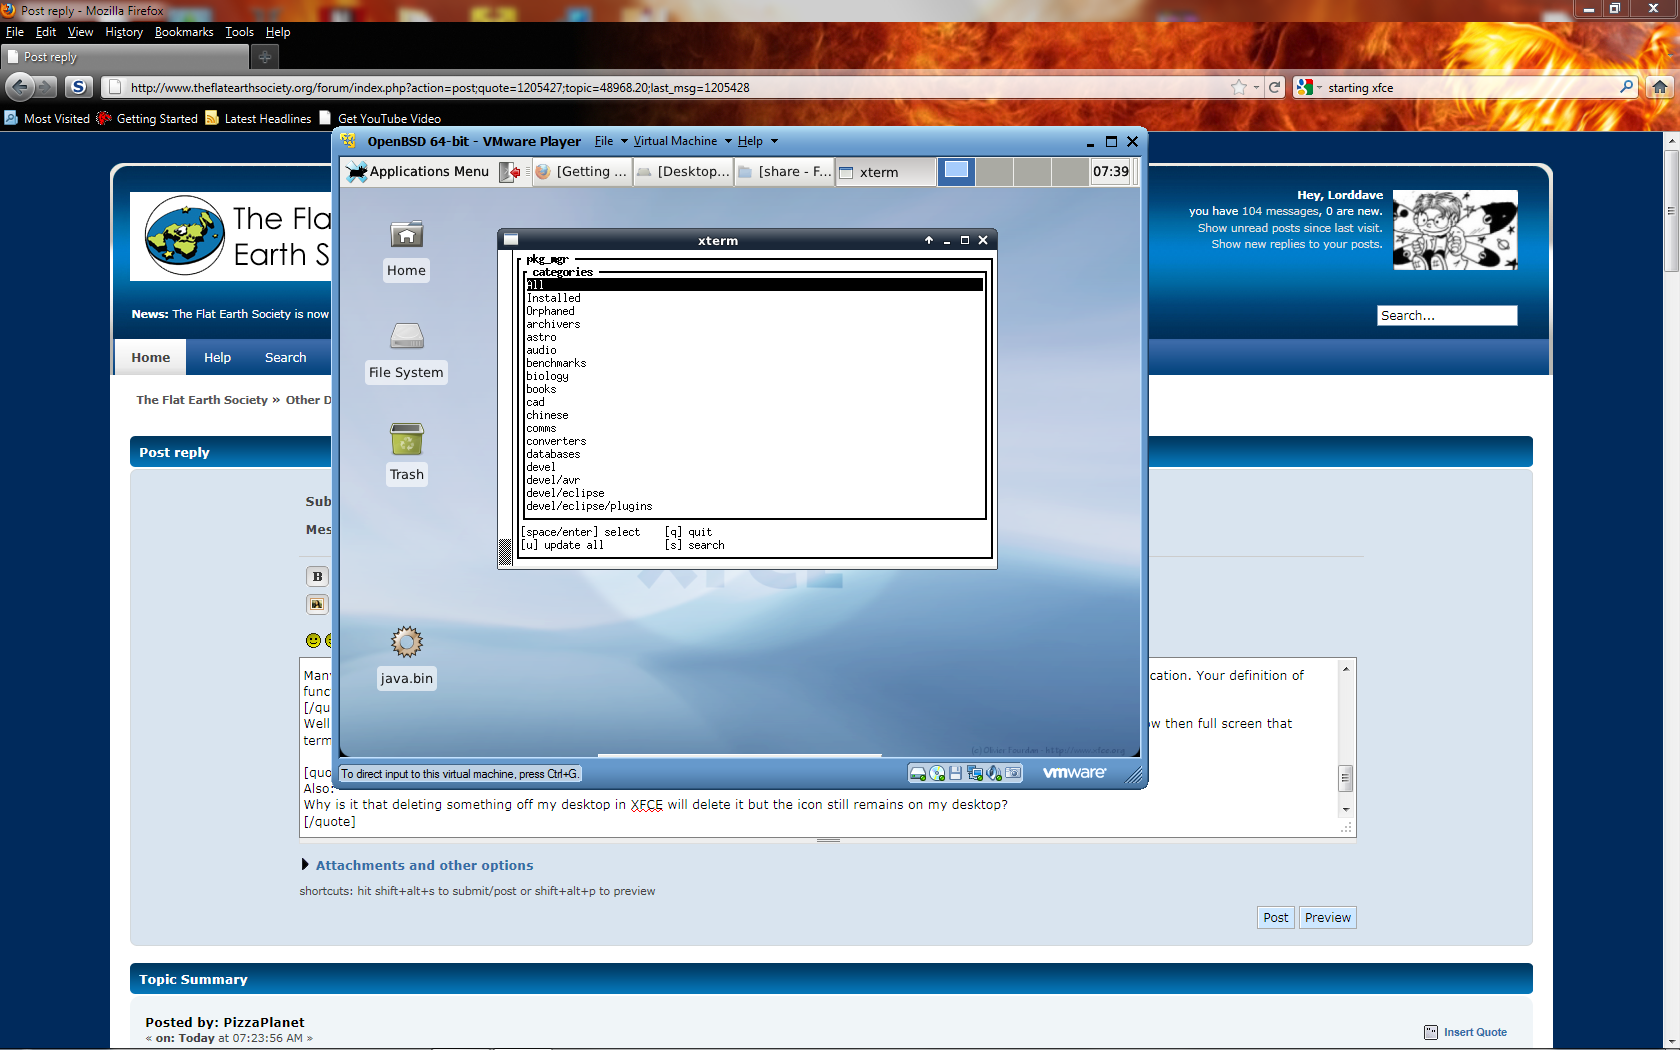Click the Lorddave avatar image

(1455, 230)
